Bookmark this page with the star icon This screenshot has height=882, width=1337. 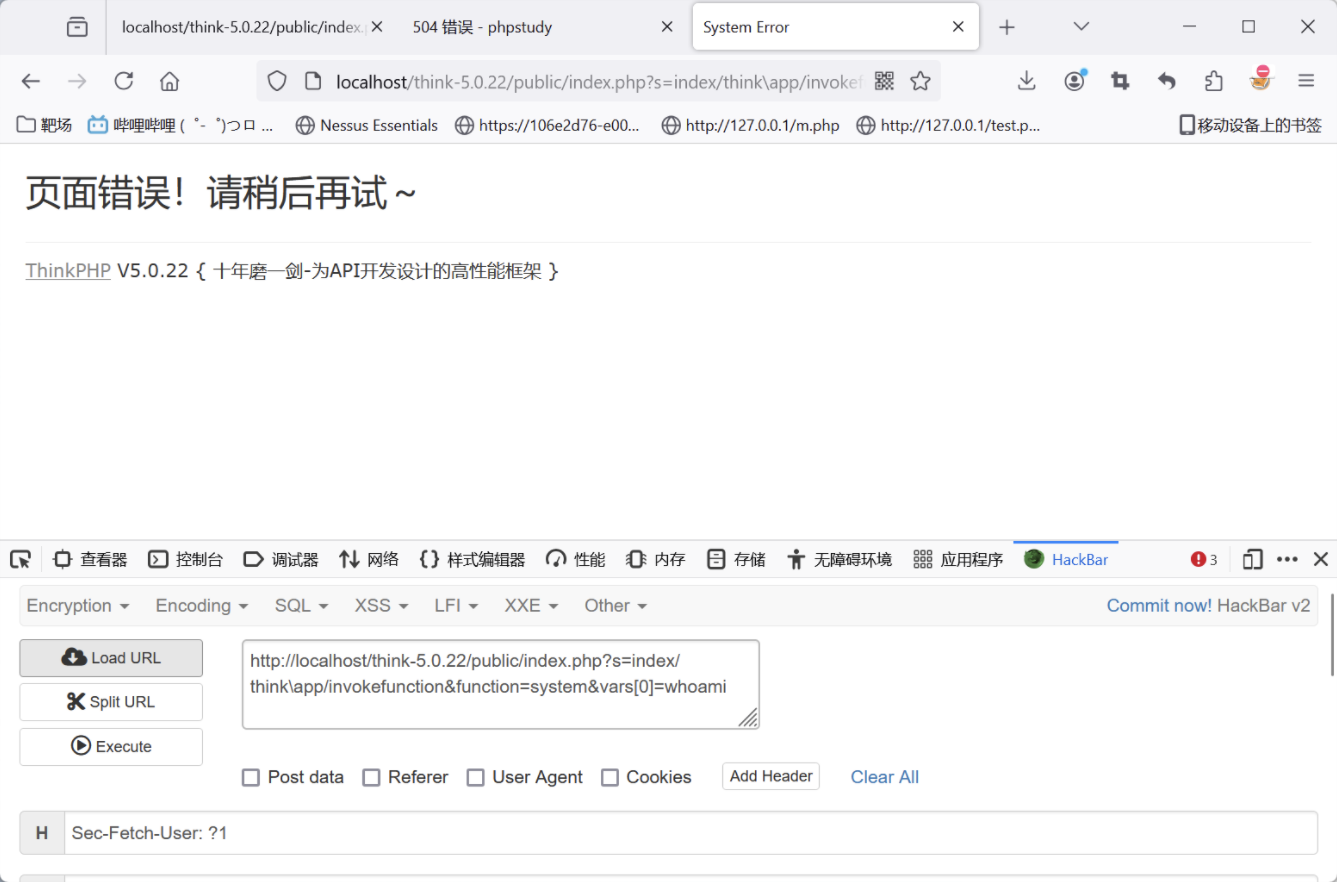click(x=921, y=81)
